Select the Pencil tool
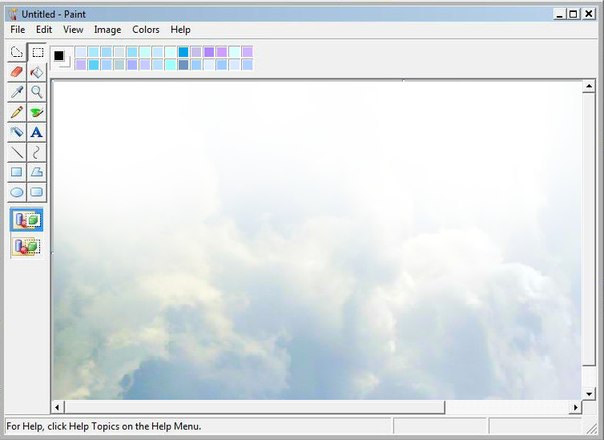Viewport: 604px width, 440px height. (x=17, y=112)
